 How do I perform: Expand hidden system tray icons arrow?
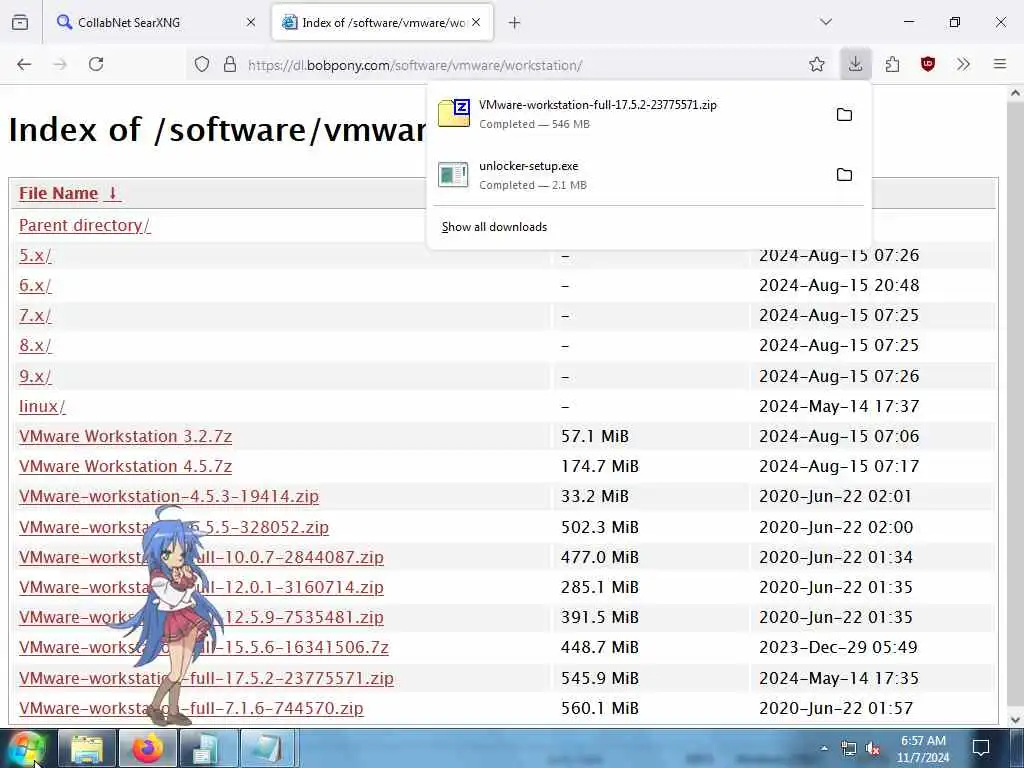824,748
